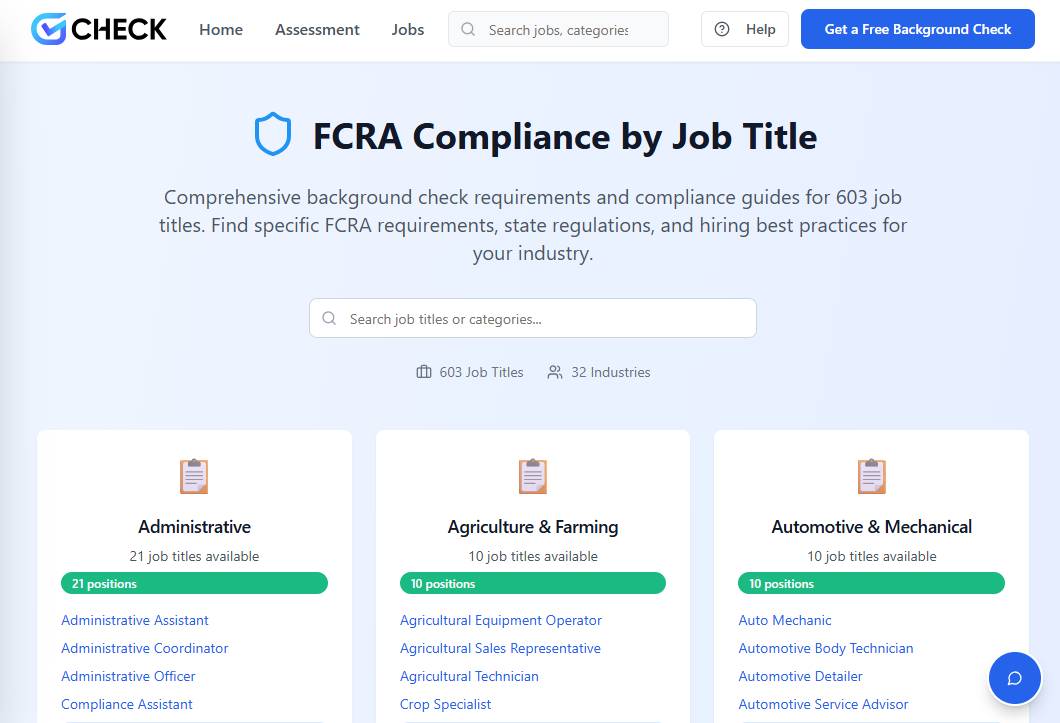Click the question mark Help icon
The width and height of the screenshot is (1060, 723).
tap(722, 30)
